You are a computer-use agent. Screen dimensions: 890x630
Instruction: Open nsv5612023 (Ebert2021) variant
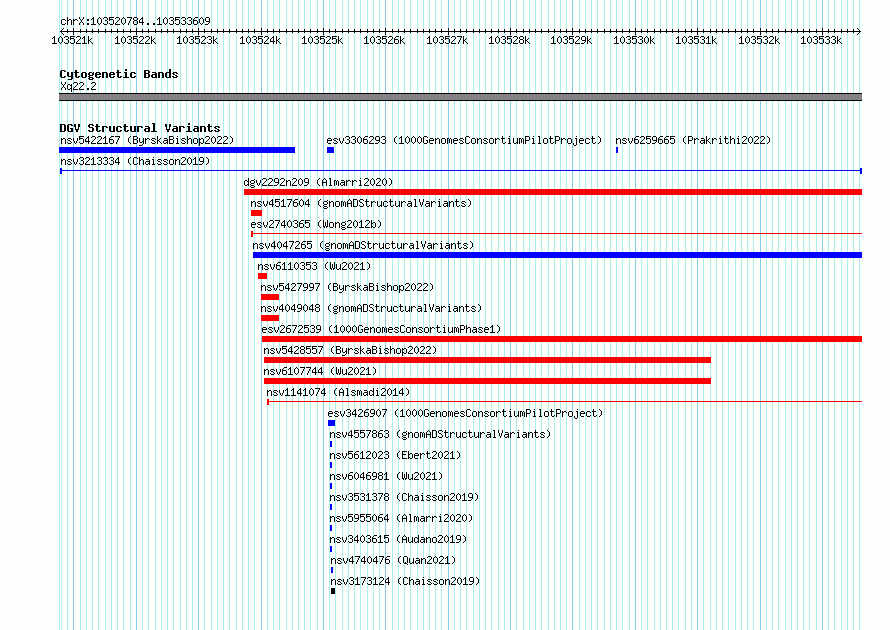tap(396, 455)
